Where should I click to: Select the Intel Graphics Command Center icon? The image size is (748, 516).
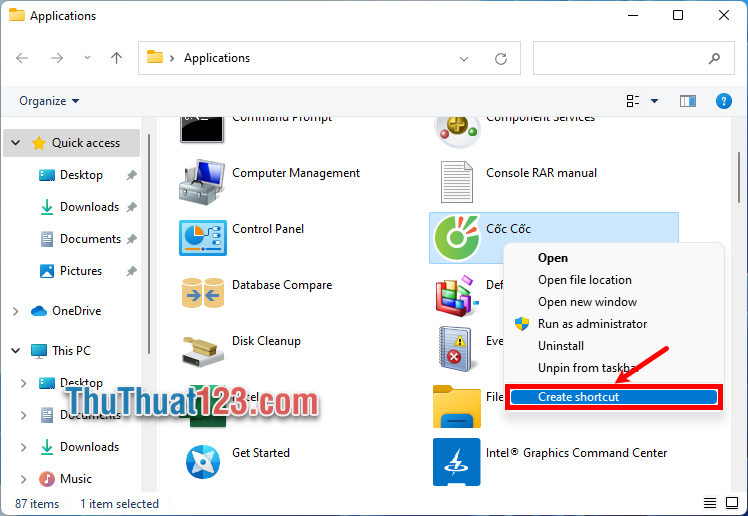(x=457, y=462)
